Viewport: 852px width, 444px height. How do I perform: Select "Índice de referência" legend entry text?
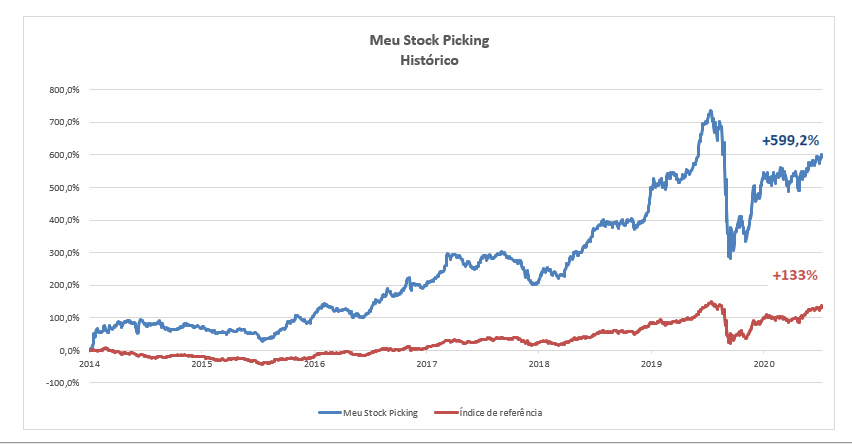click(500, 412)
